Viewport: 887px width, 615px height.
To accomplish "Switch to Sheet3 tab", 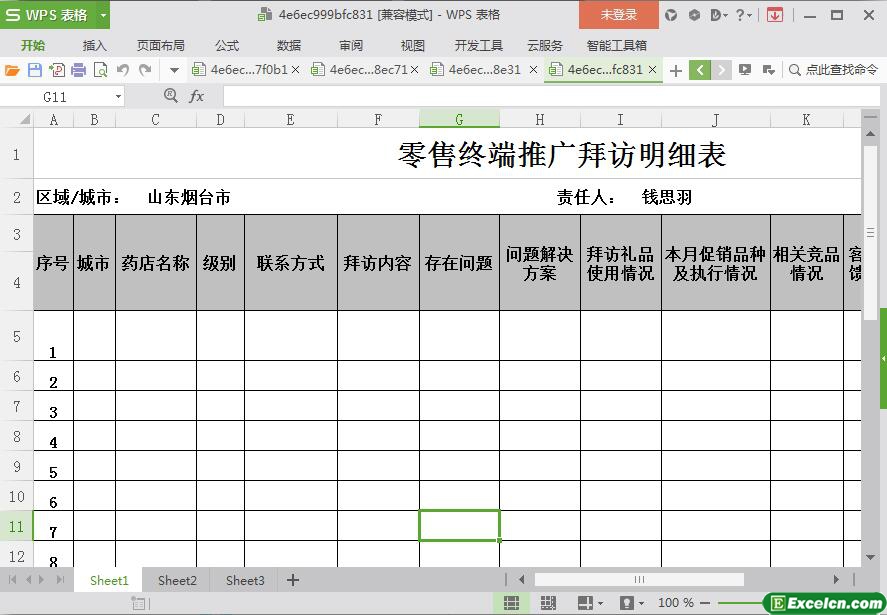I will point(245,580).
